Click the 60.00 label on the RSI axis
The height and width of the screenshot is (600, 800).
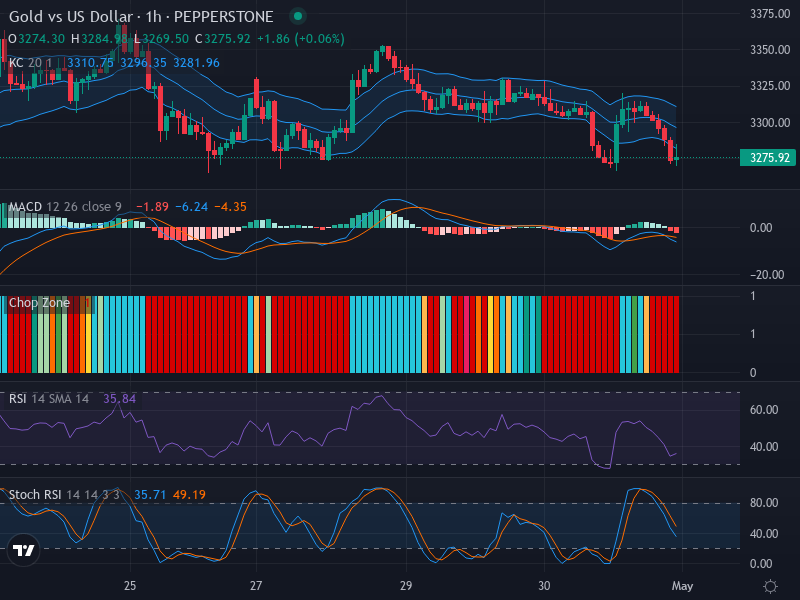point(764,410)
